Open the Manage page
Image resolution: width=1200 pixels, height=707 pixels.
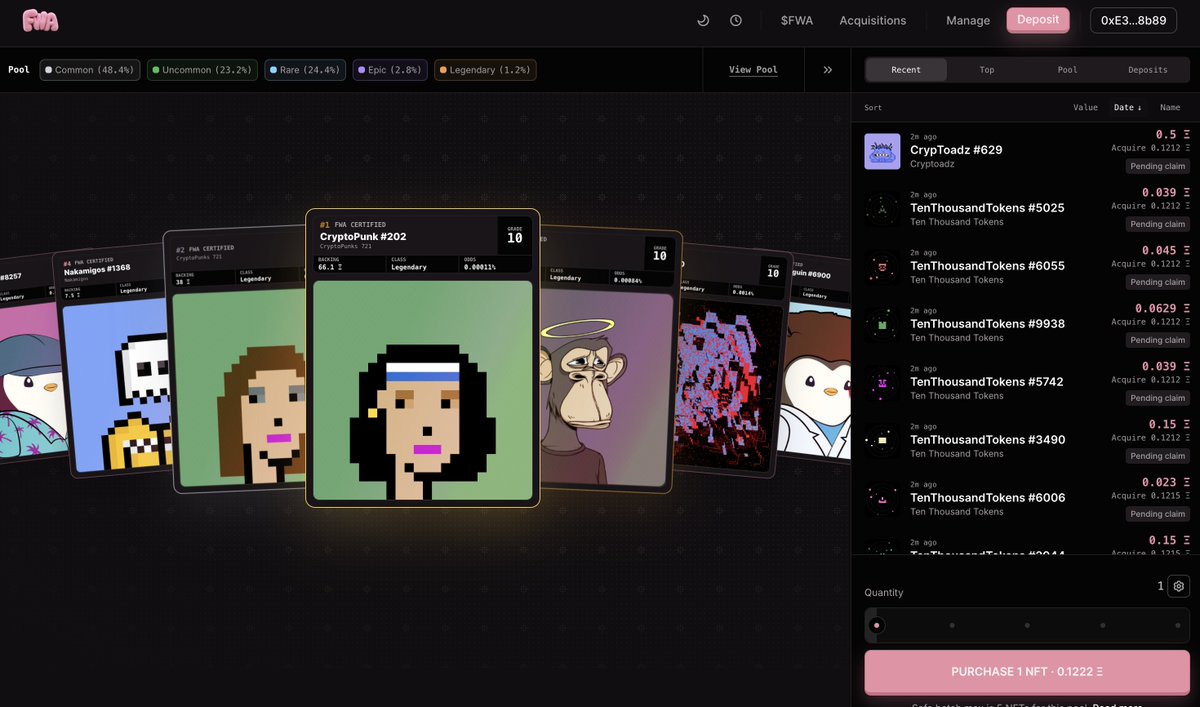point(968,20)
